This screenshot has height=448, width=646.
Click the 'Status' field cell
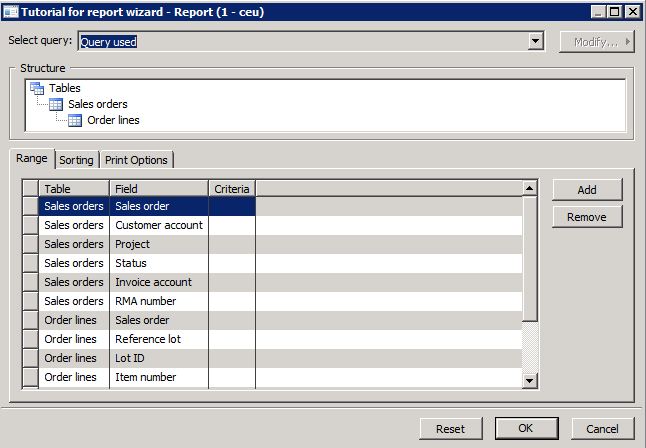click(159, 263)
